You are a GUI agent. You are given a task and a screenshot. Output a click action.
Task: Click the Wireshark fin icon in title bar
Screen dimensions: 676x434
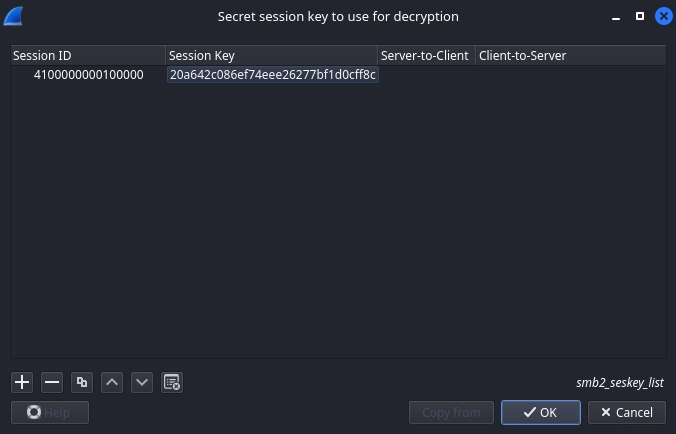[x=14, y=17]
